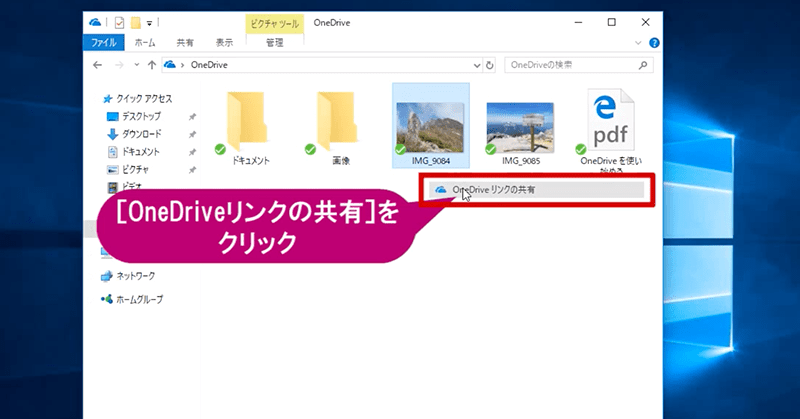This screenshot has width=800, height=419.
Task: Go up one folder level arrow
Action: click(x=152, y=65)
